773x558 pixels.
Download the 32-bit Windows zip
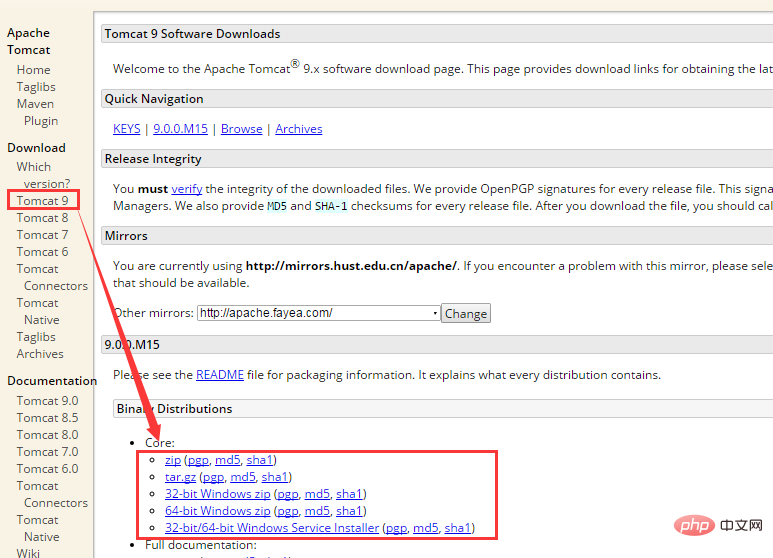[217, 494]
